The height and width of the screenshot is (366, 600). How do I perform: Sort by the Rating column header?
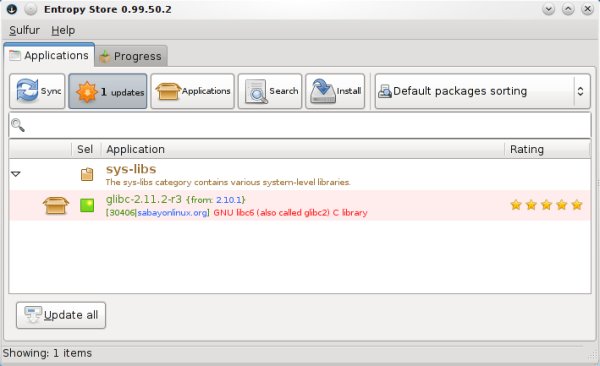click(548, 149)
